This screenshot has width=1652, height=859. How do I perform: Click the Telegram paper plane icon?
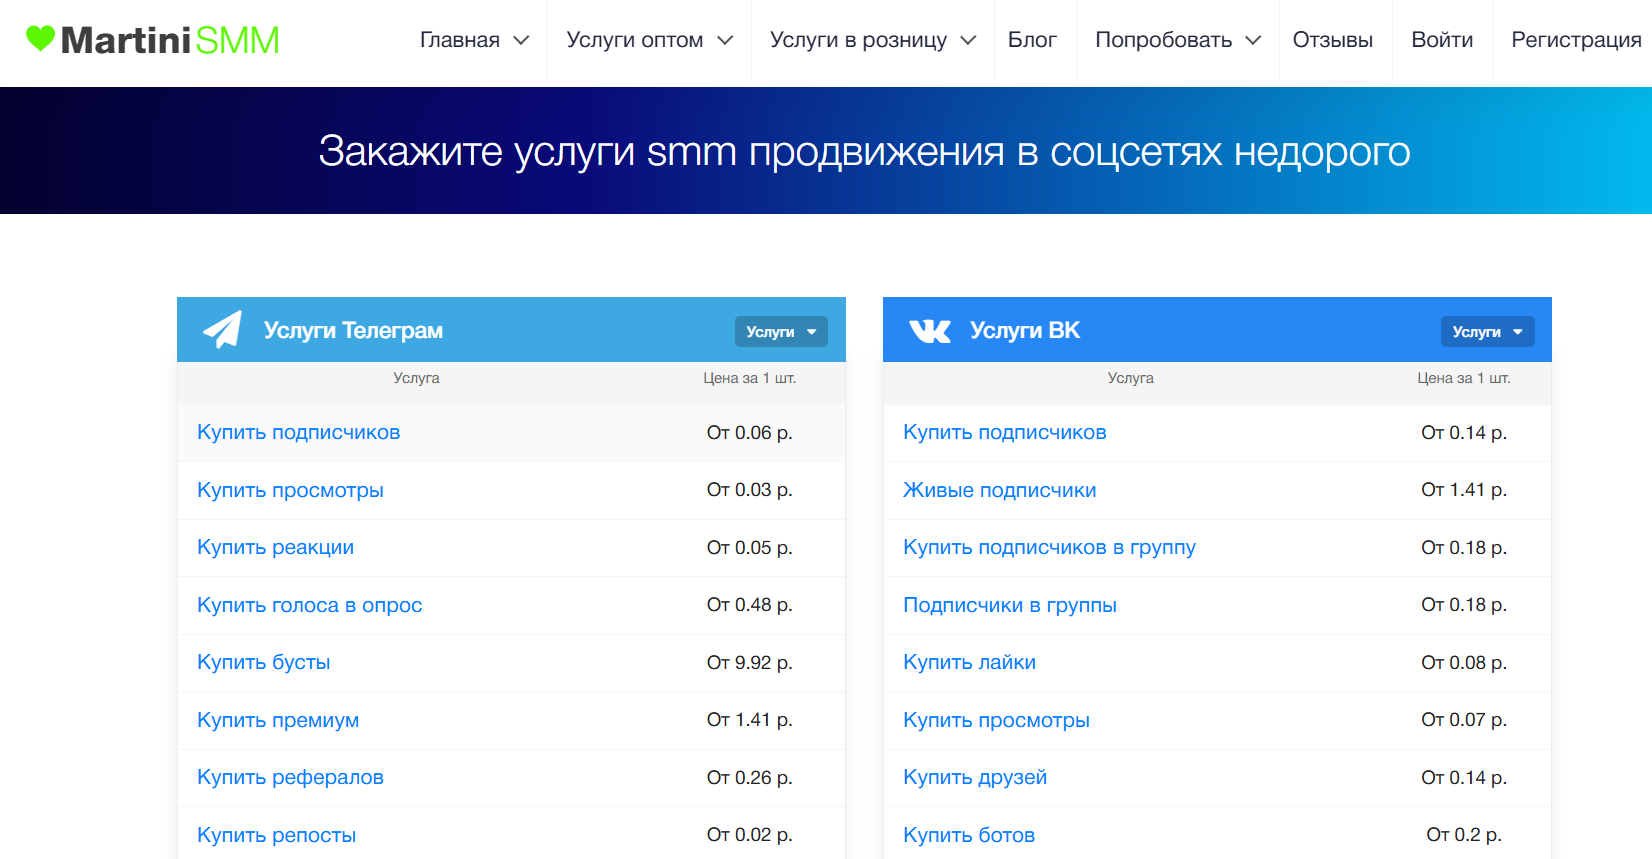coord(222,330)
